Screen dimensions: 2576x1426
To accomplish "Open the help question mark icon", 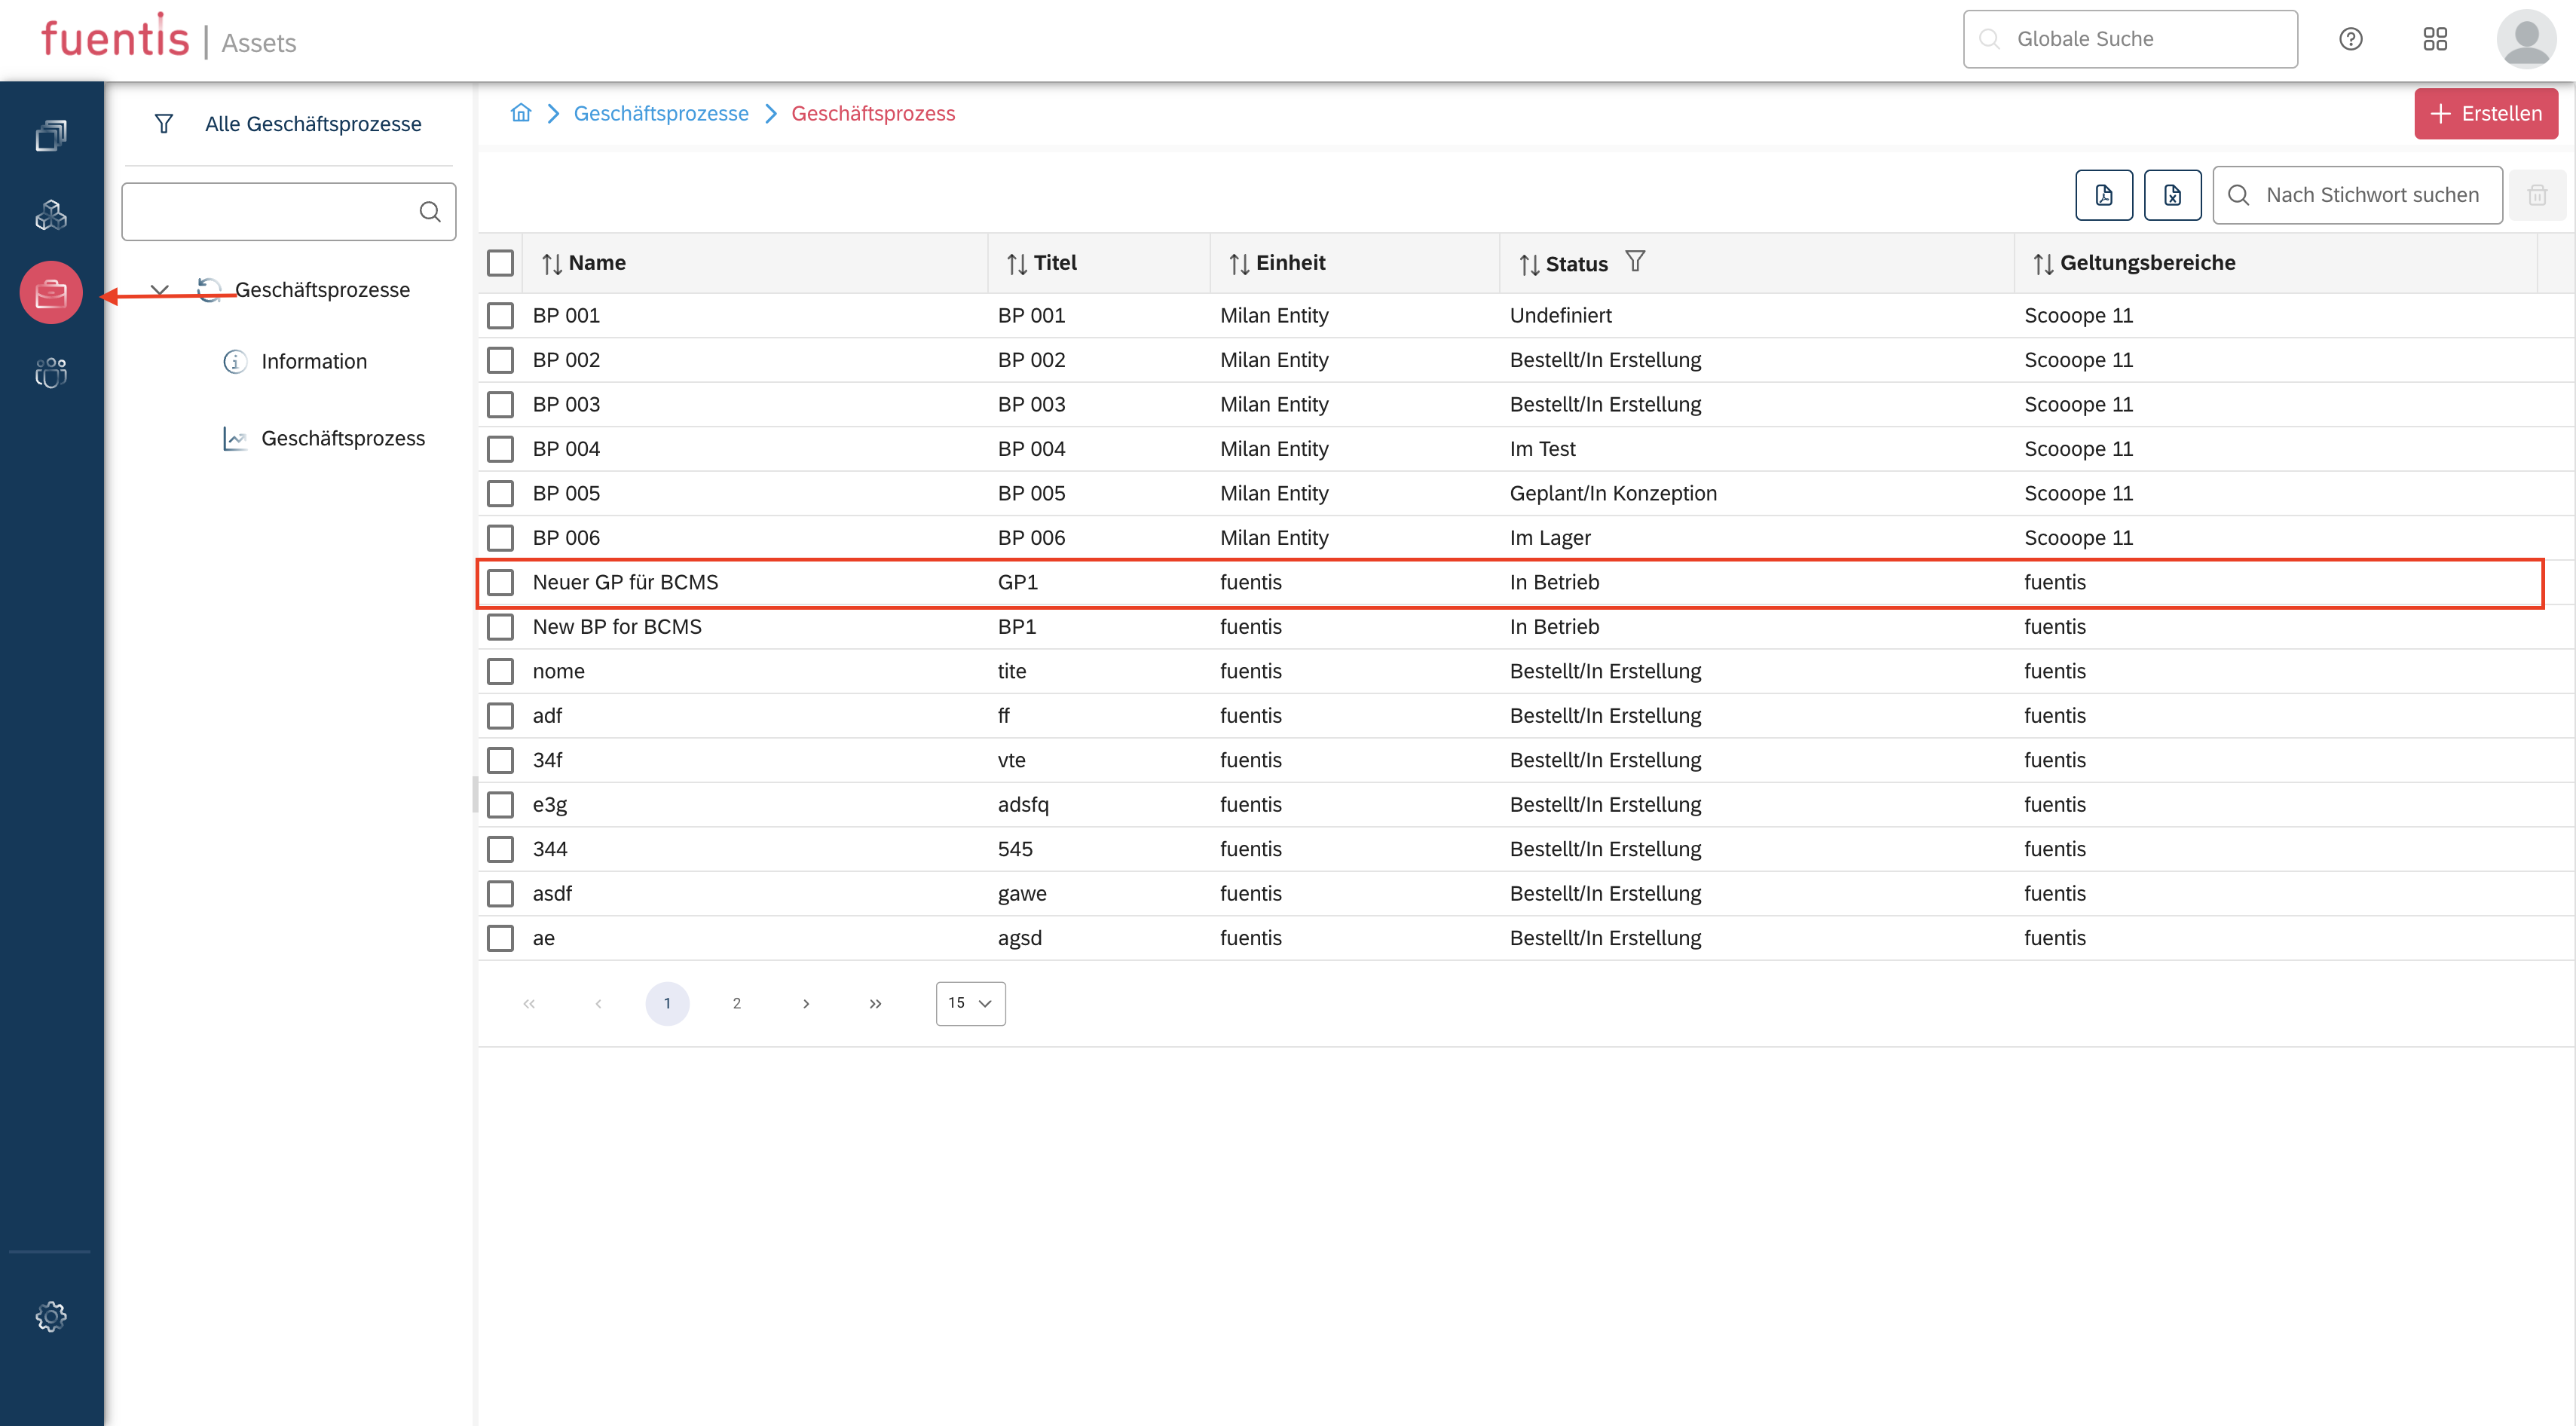I will (2350, 39).
